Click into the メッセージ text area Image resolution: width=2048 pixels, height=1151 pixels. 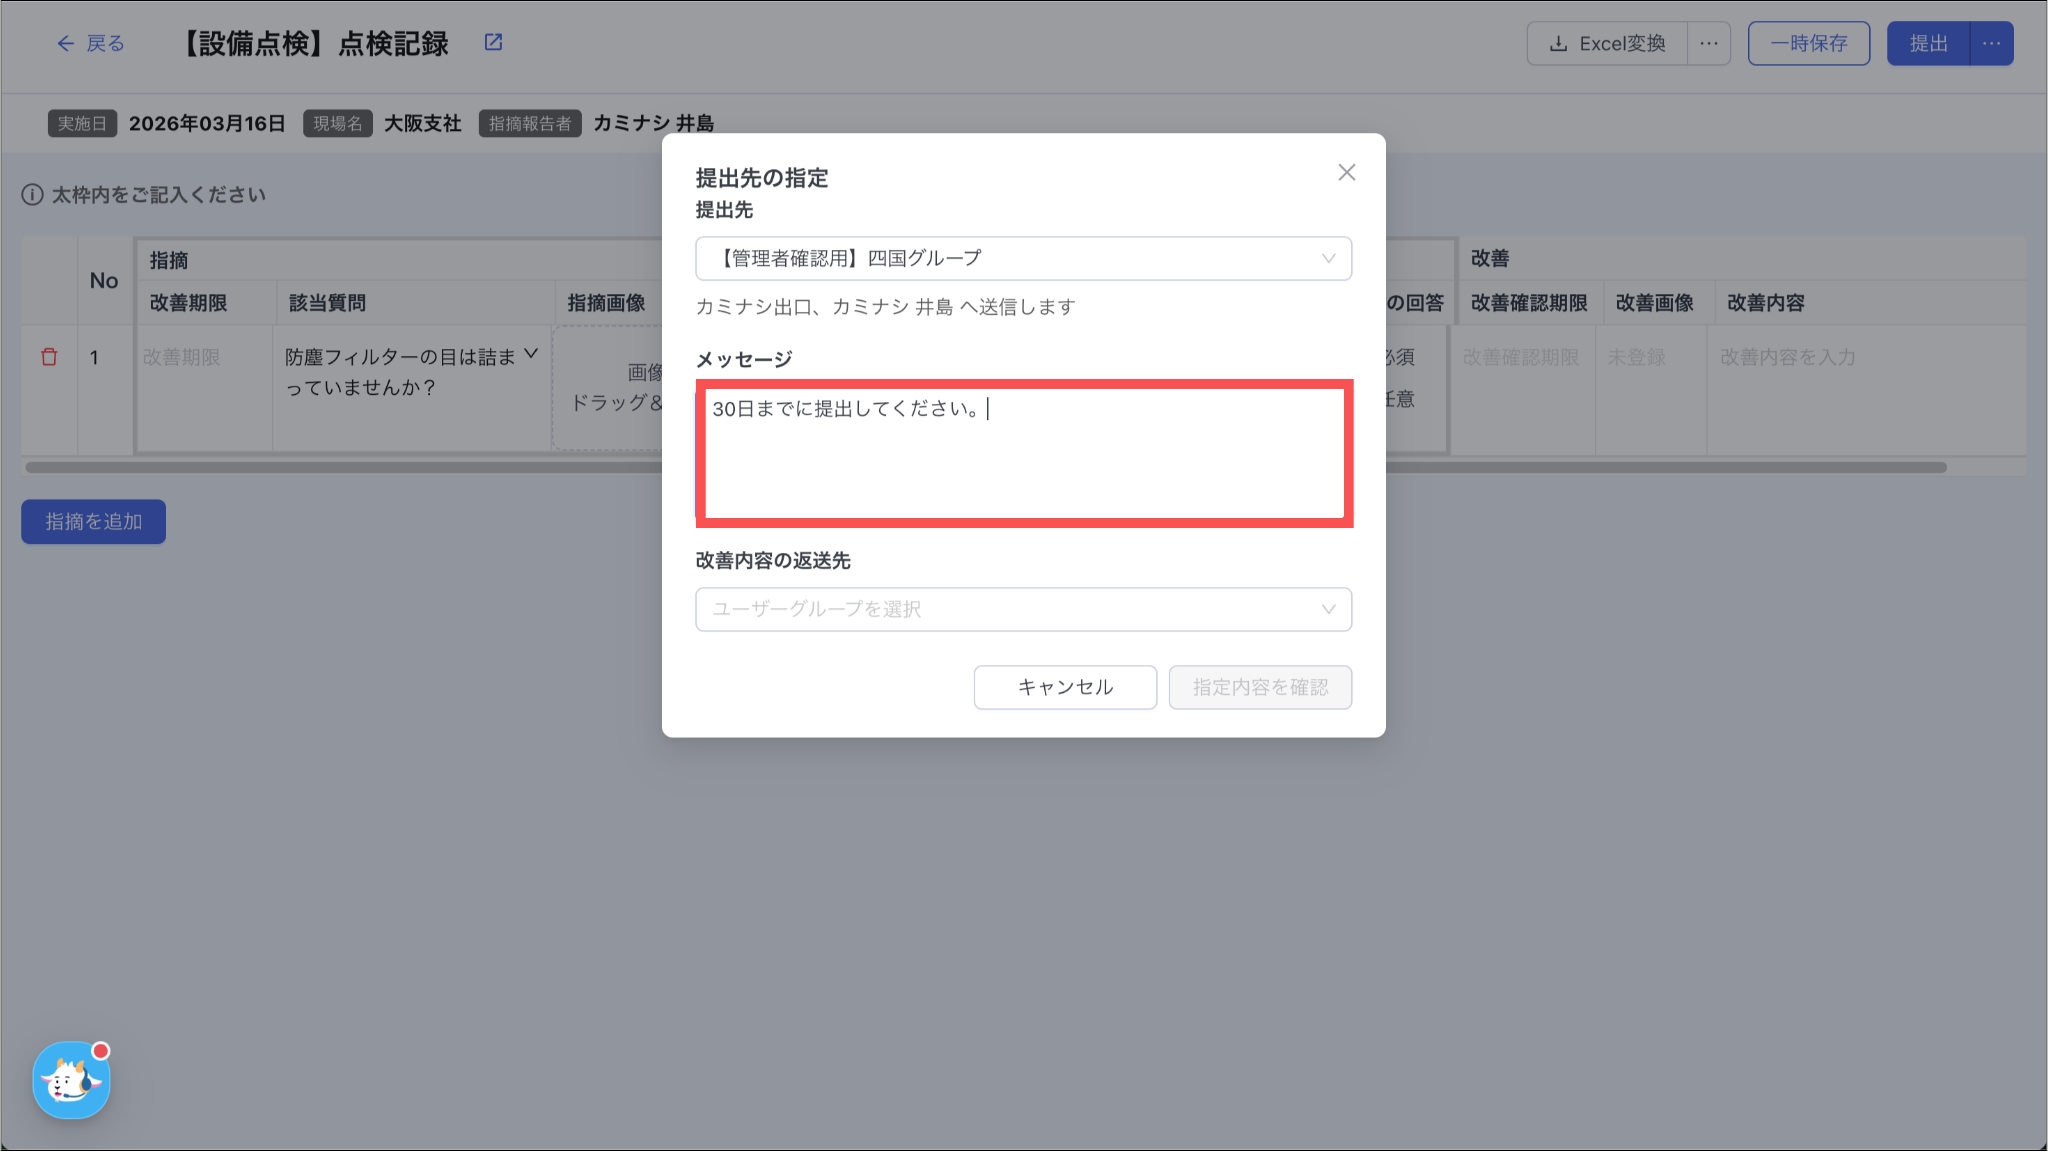pyautogui.click(x=1023, y=455)
